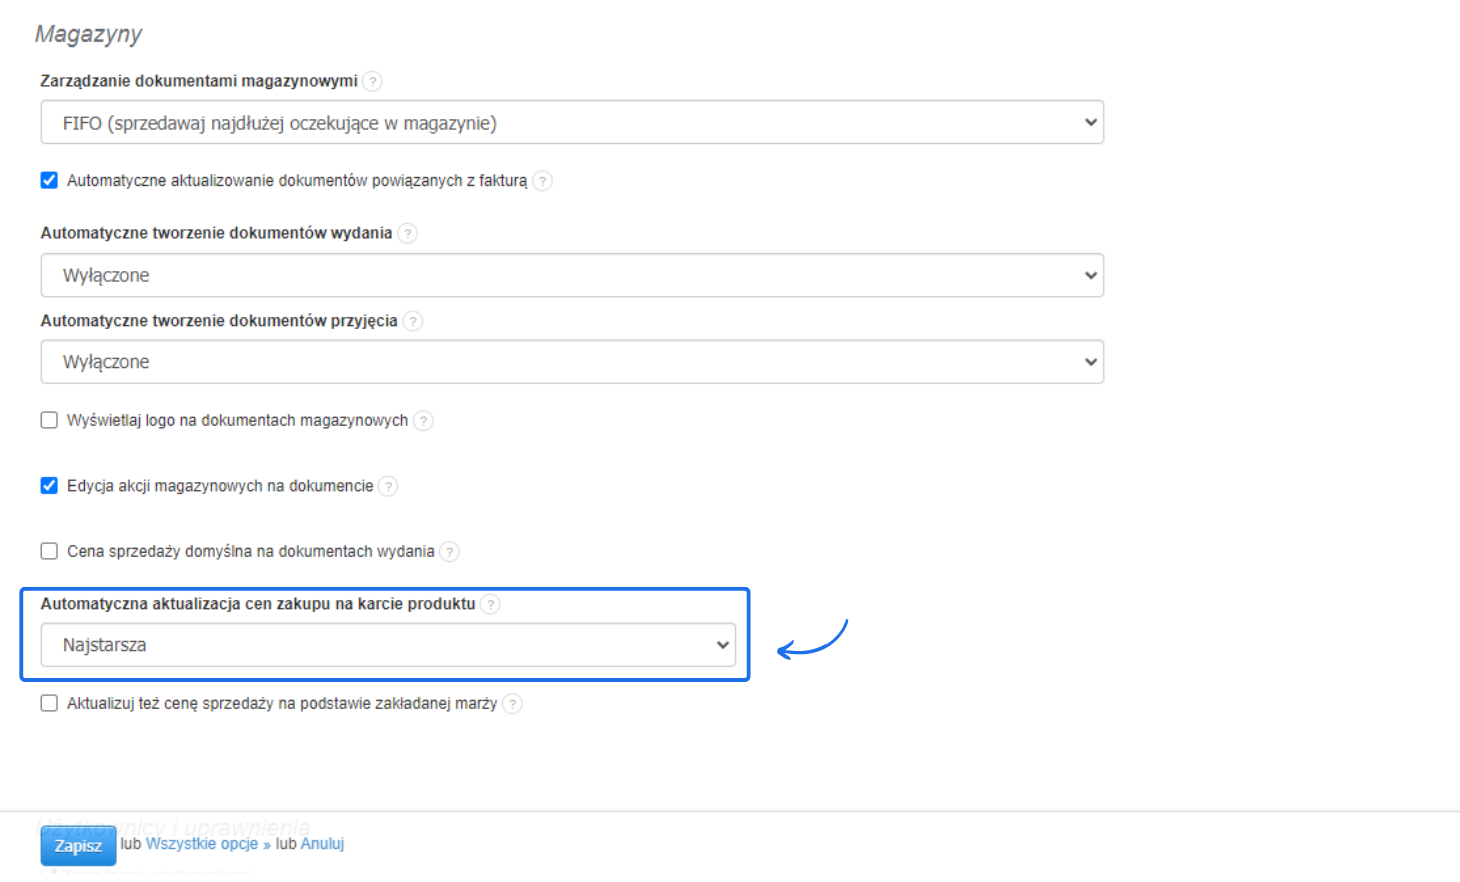This screenshot has width=1460, height=882.
Task: Tick Aktualizuj też cenę sprzedaży checkbox
Action: tap(49, 704)
